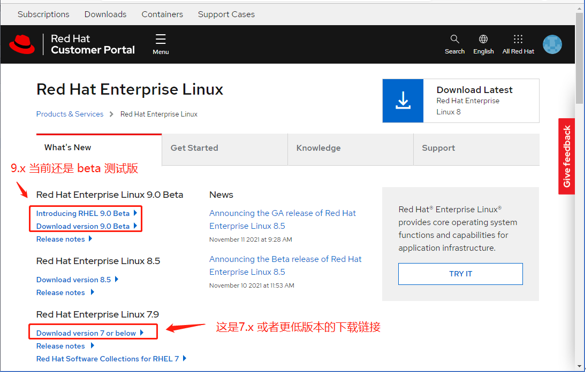Image resolution: width=586 pixels, height=374 pixels.
Task: Click the scrollbar down arrow
Action: (580, 366)
